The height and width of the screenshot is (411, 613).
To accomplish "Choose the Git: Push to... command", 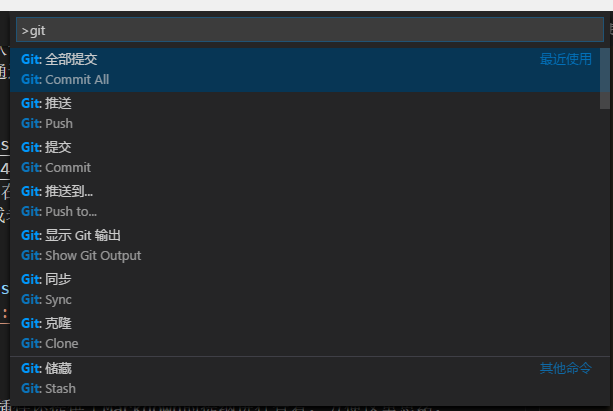I will coord(59,211).
